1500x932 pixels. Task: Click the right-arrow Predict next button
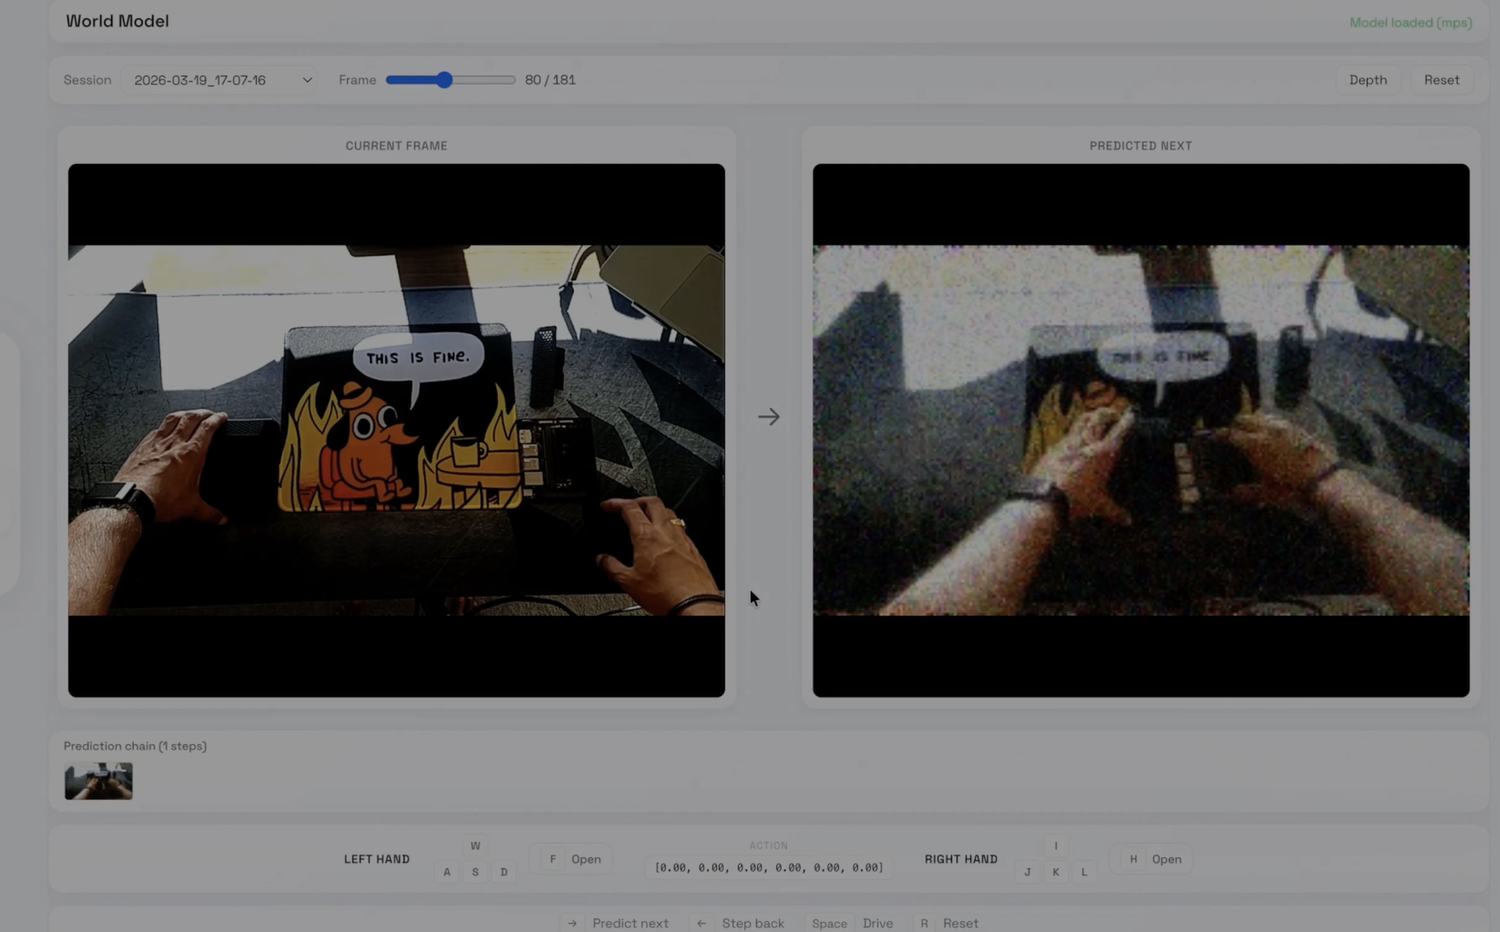(x=616, y=923)
